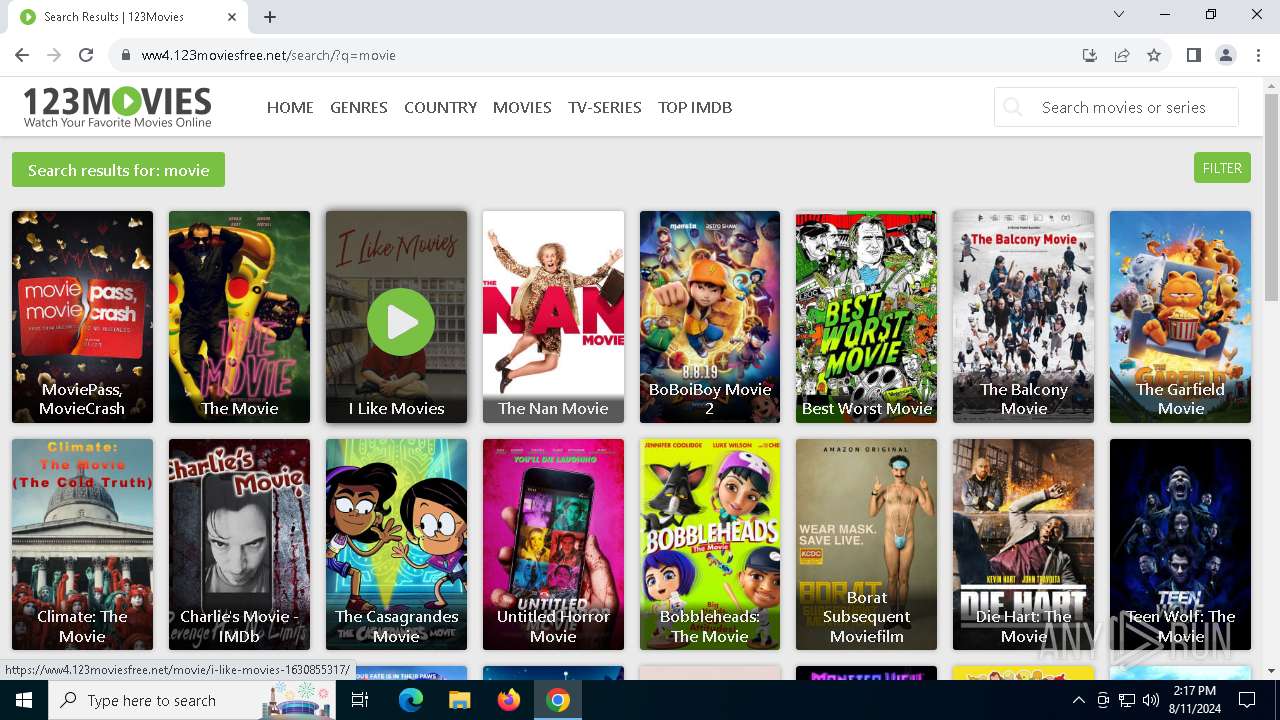Show hidden tray icons chevron

[x=1079, y=700]
